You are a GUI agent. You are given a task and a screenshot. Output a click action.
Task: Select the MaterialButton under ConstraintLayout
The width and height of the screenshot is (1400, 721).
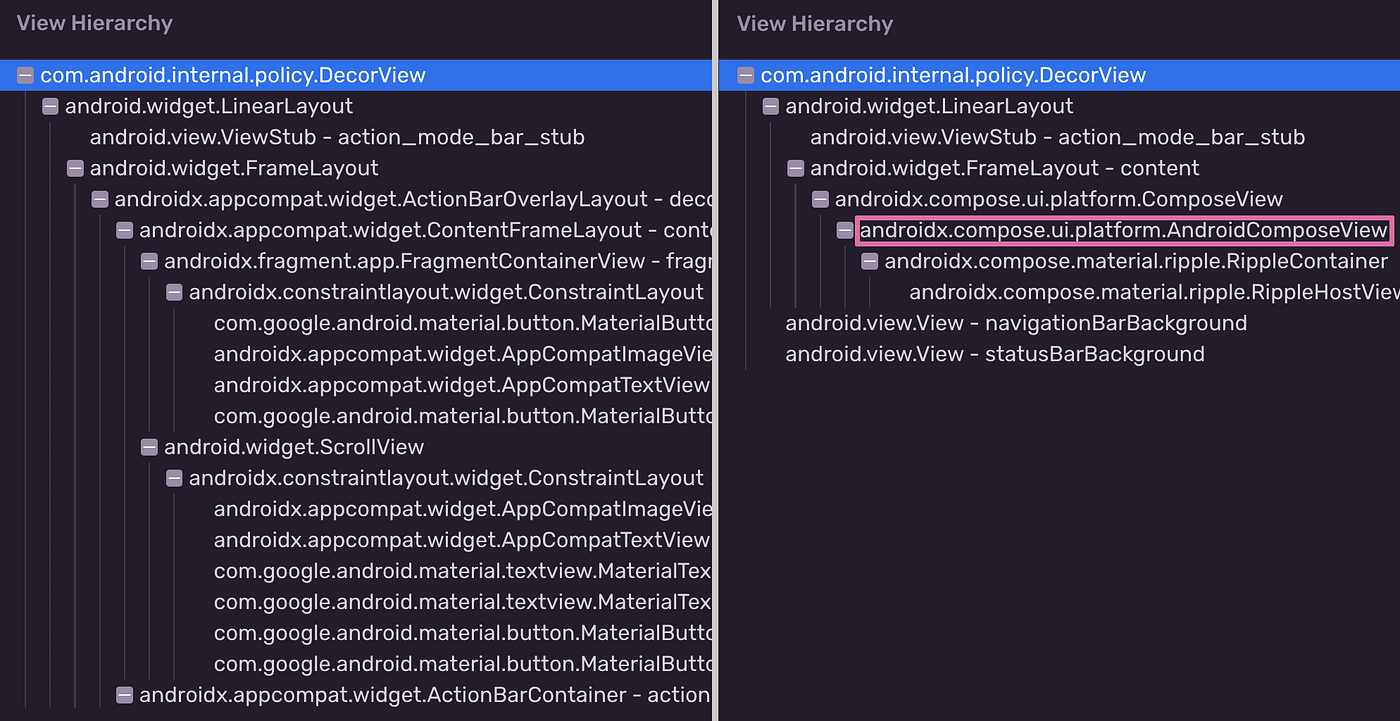tap(450, 323)
